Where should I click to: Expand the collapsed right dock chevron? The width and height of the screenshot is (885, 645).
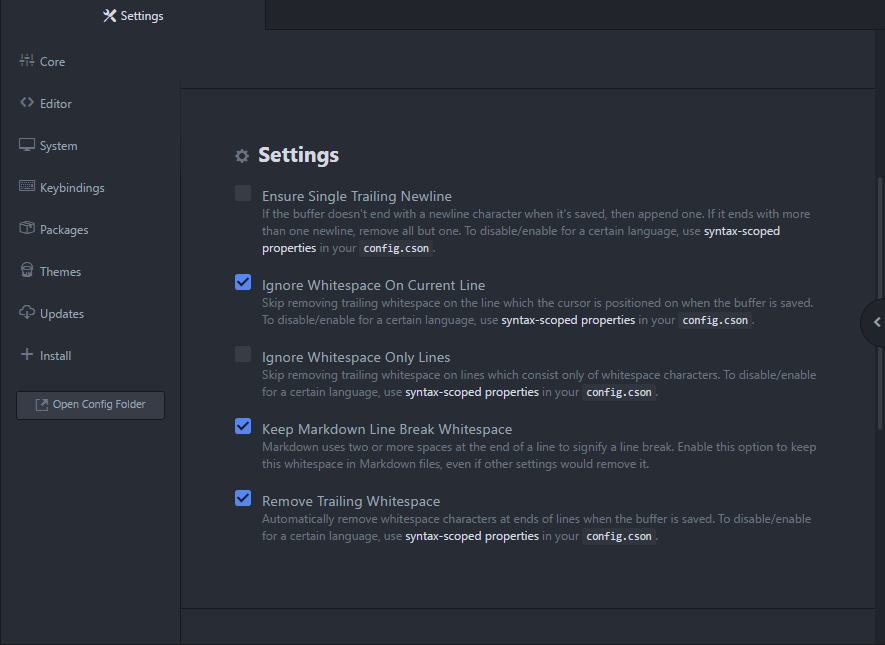(x=875, y=322)
